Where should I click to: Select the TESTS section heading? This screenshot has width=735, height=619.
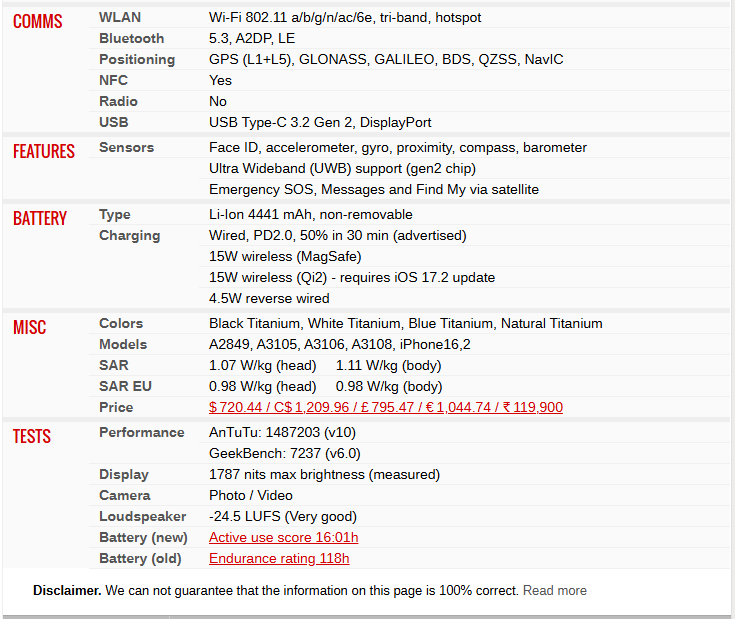(31, 436)
